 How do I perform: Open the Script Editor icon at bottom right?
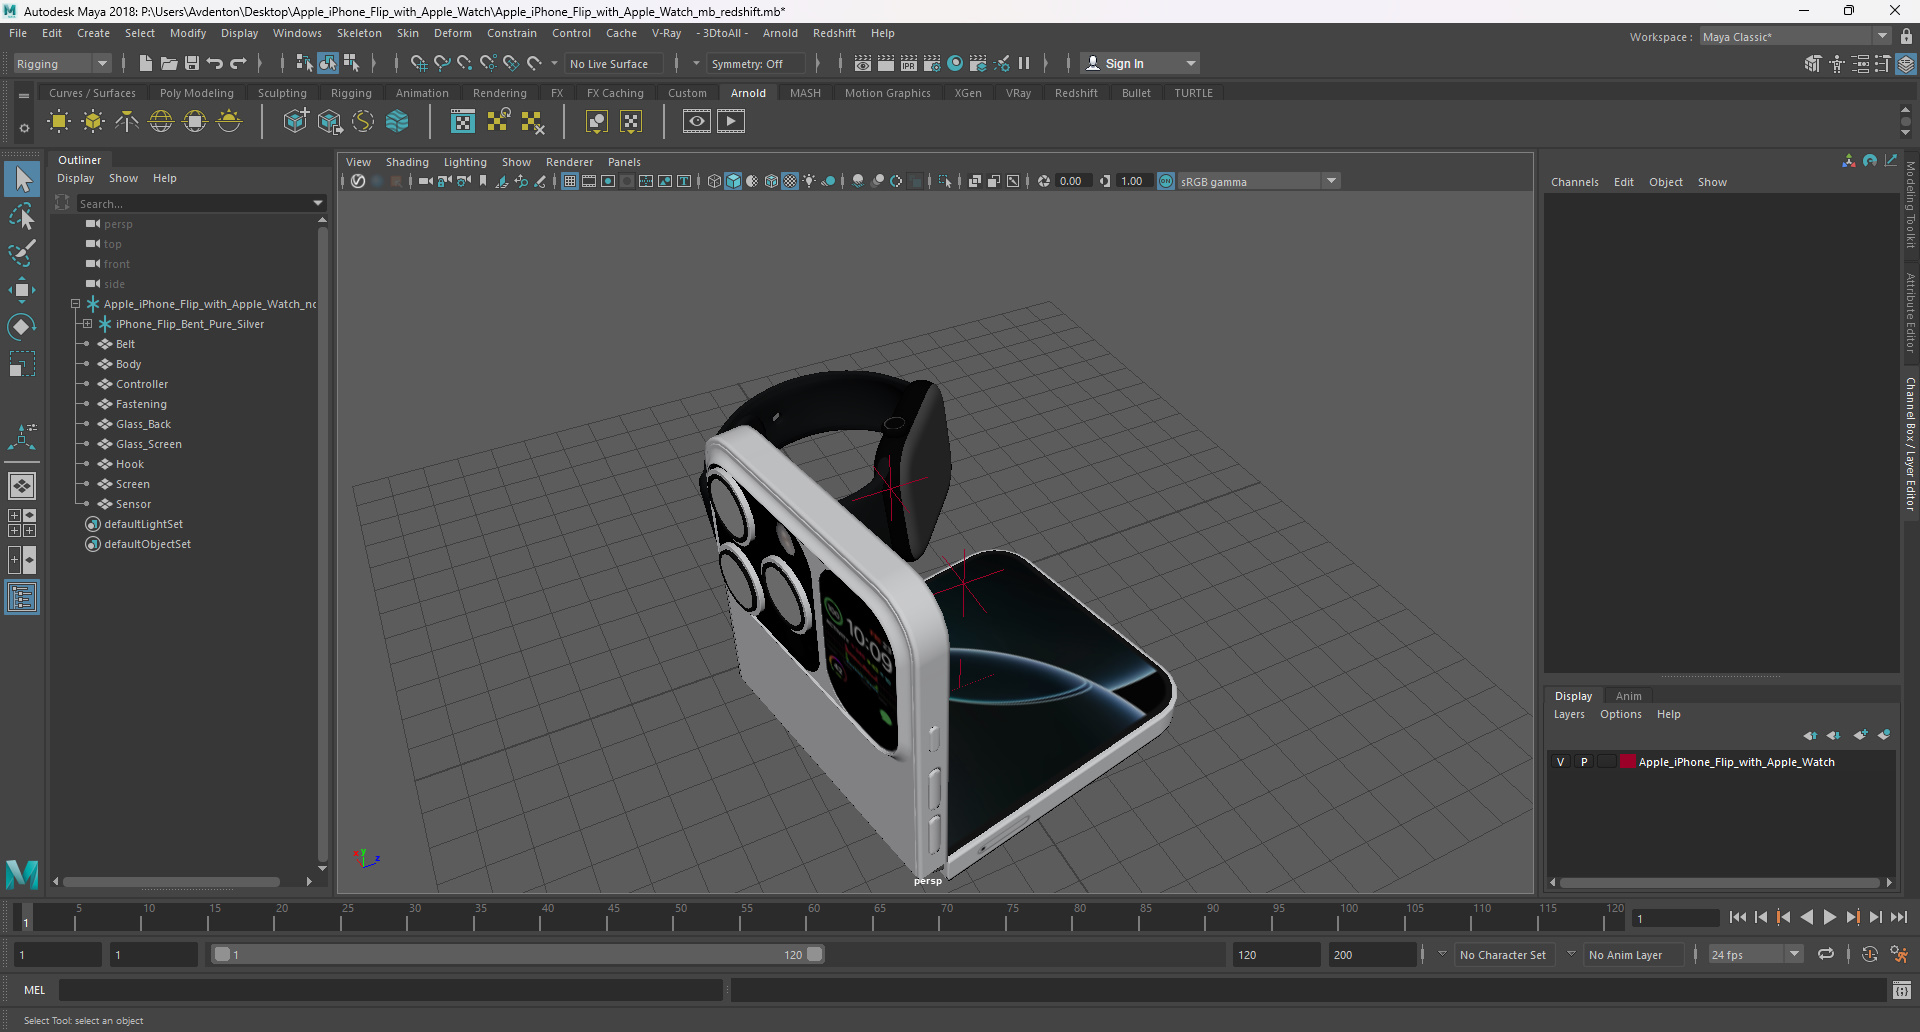pyautogui.click(x=1902, y=990)
